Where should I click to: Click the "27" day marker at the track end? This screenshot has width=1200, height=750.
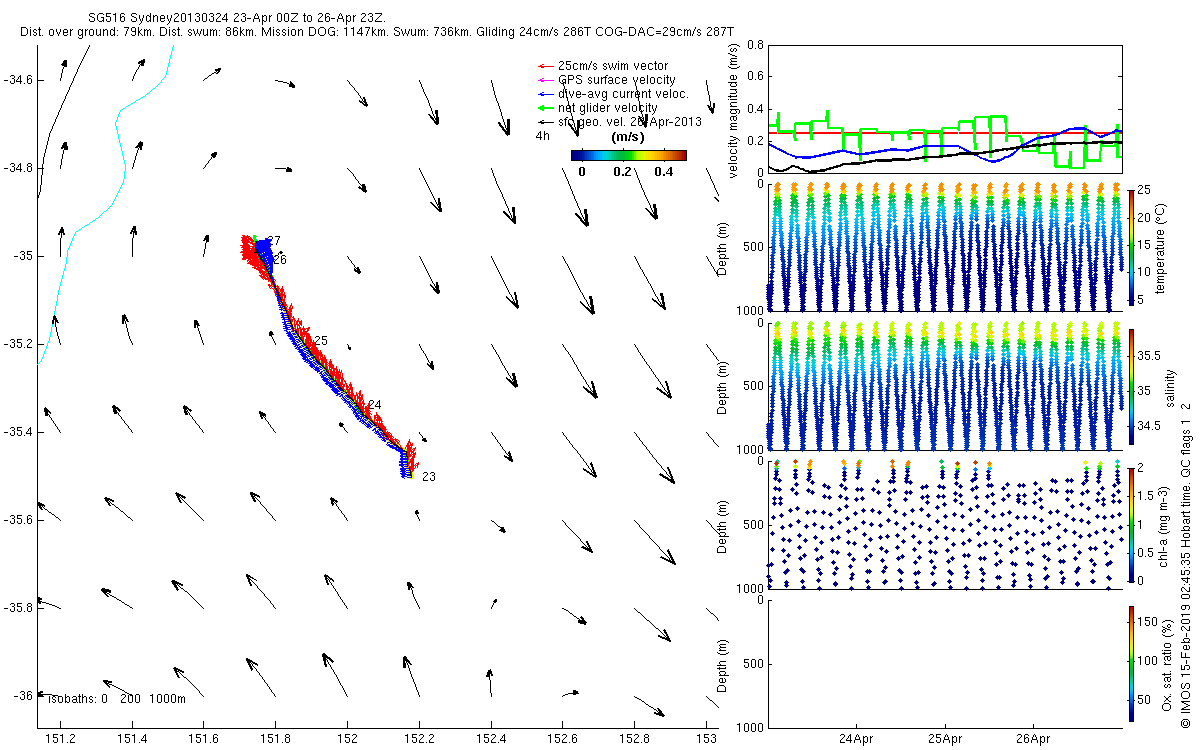[274, 241]
